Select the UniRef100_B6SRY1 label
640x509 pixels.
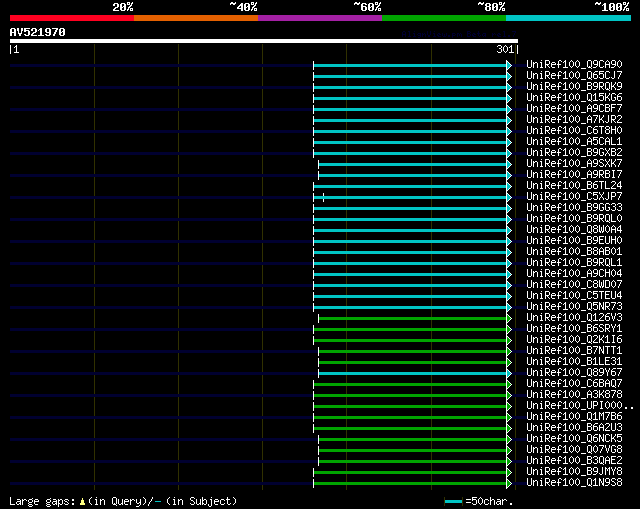(x=574, y=329)
